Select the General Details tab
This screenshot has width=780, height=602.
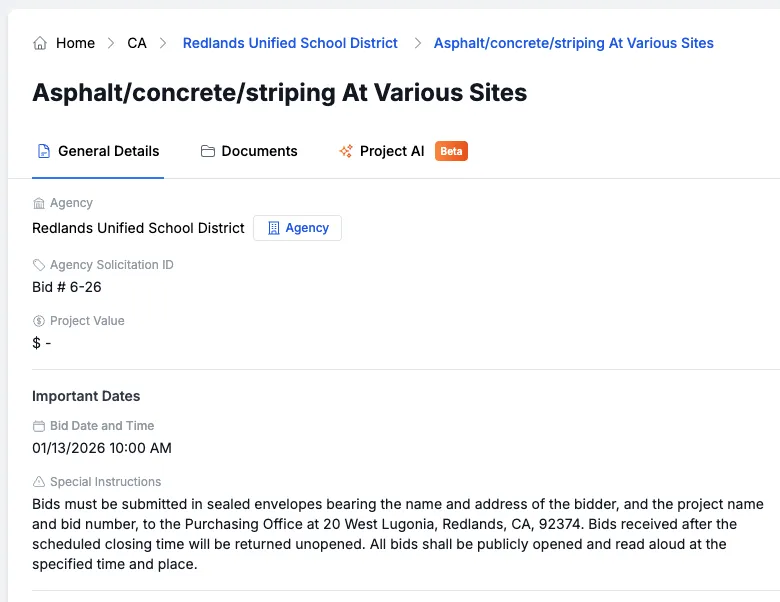point(108,151)
